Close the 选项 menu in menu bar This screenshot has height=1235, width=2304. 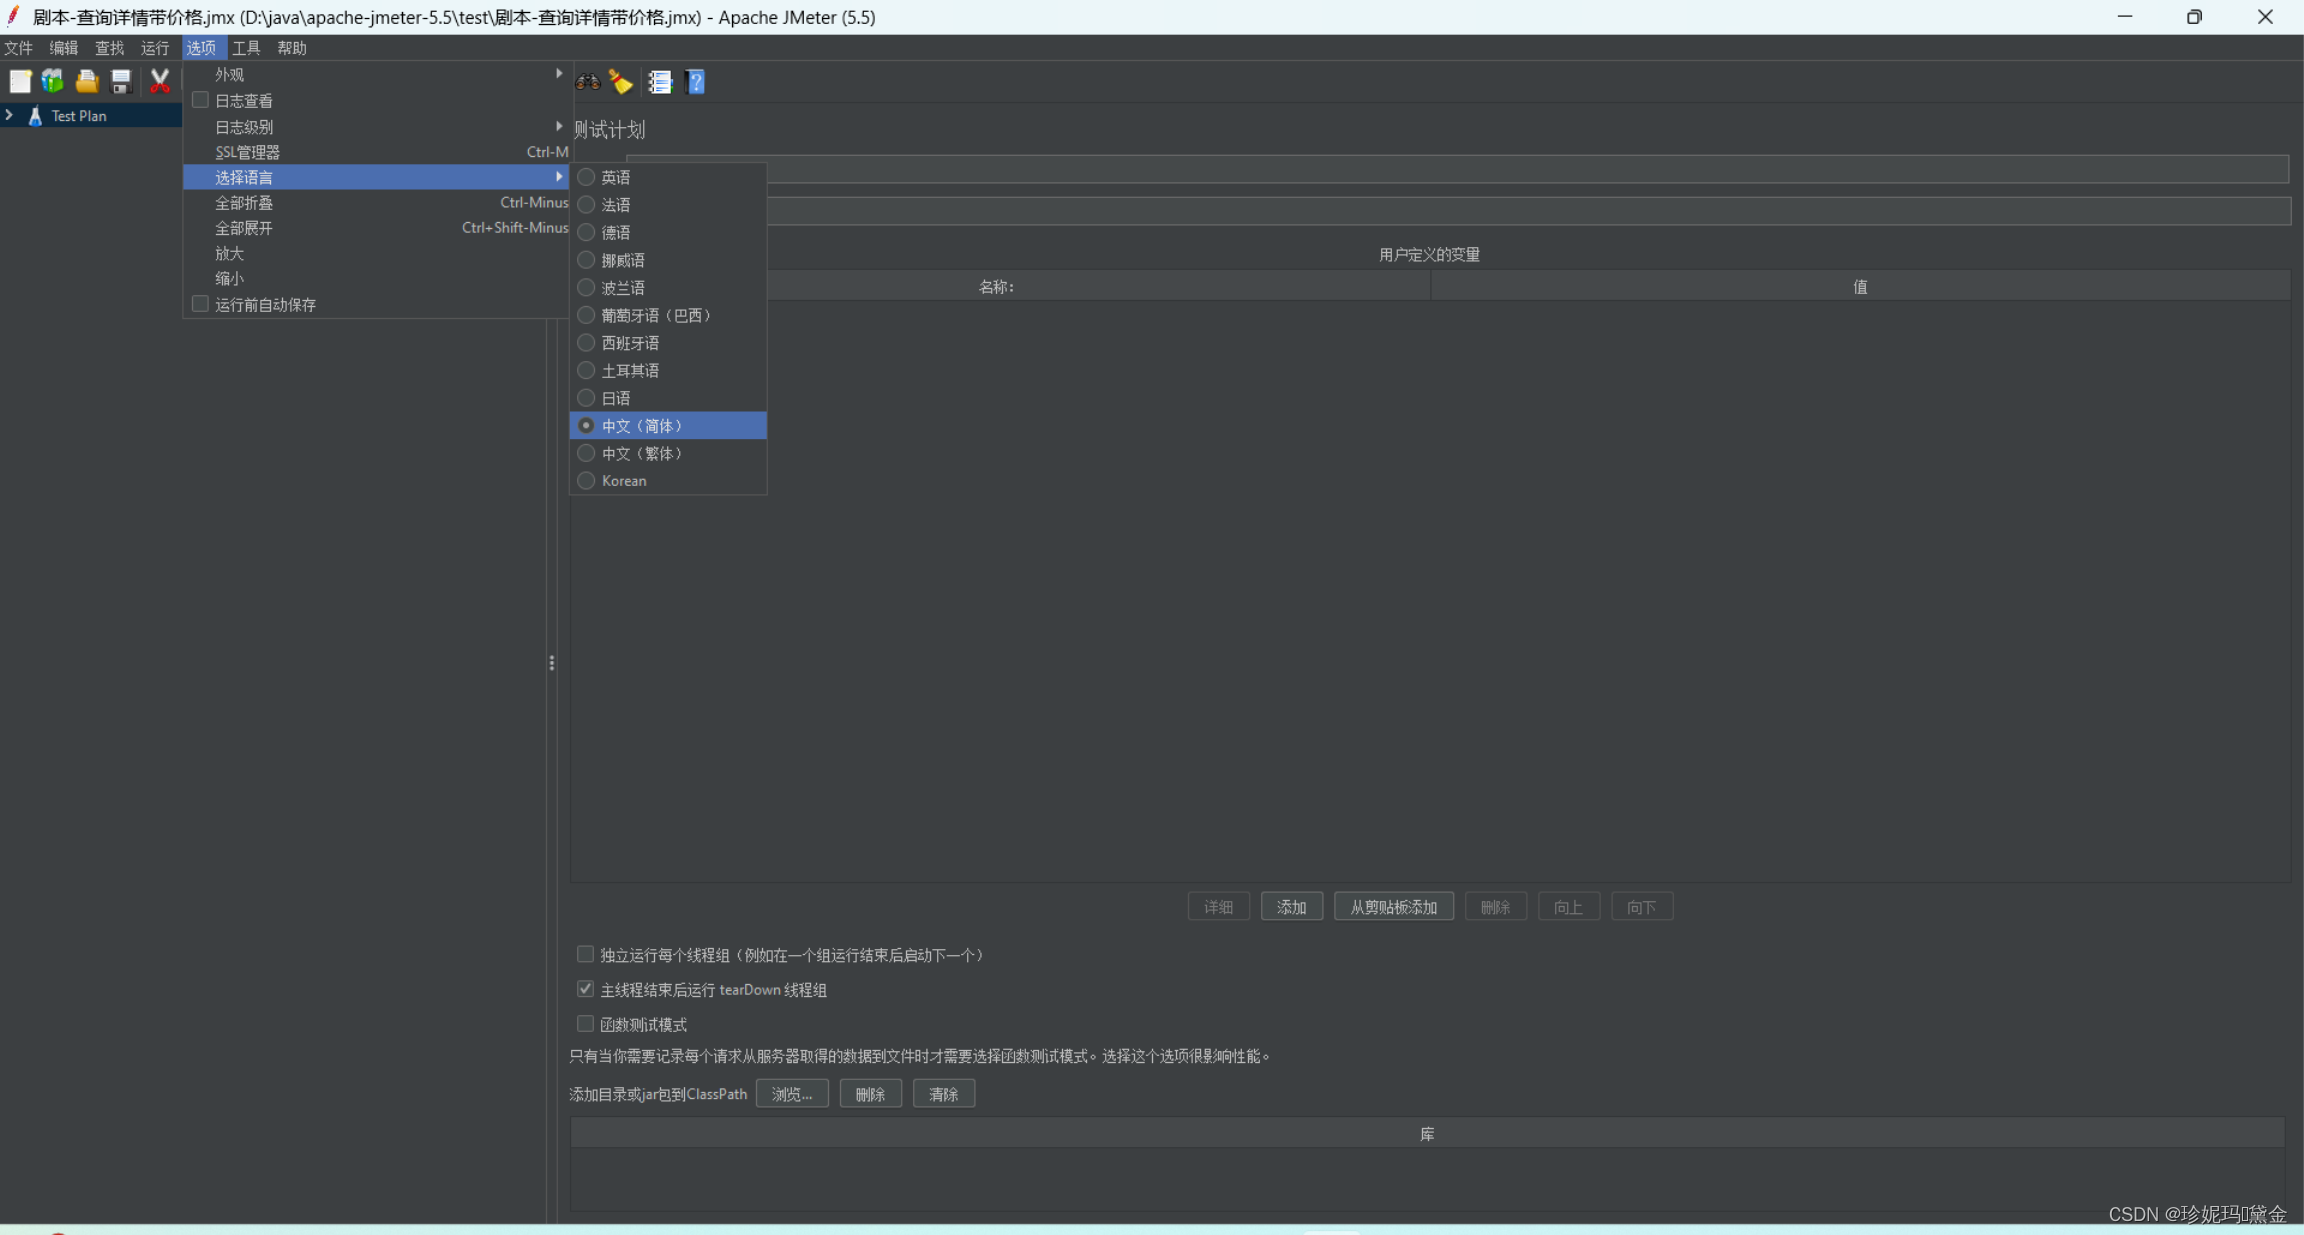(x=202, y=48)
